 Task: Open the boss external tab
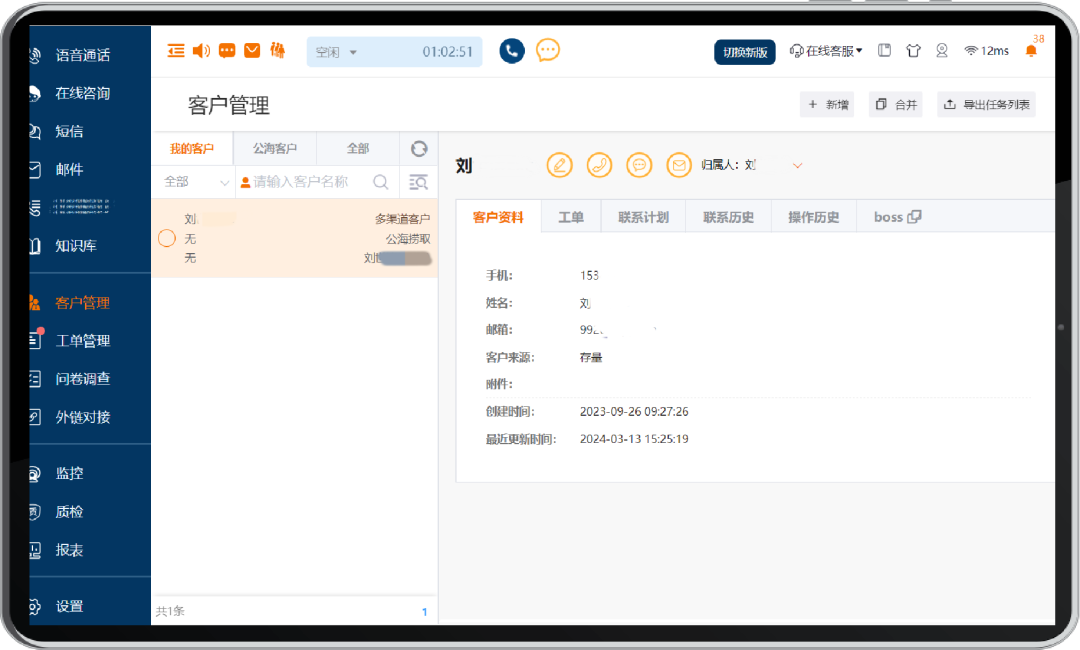897,217
